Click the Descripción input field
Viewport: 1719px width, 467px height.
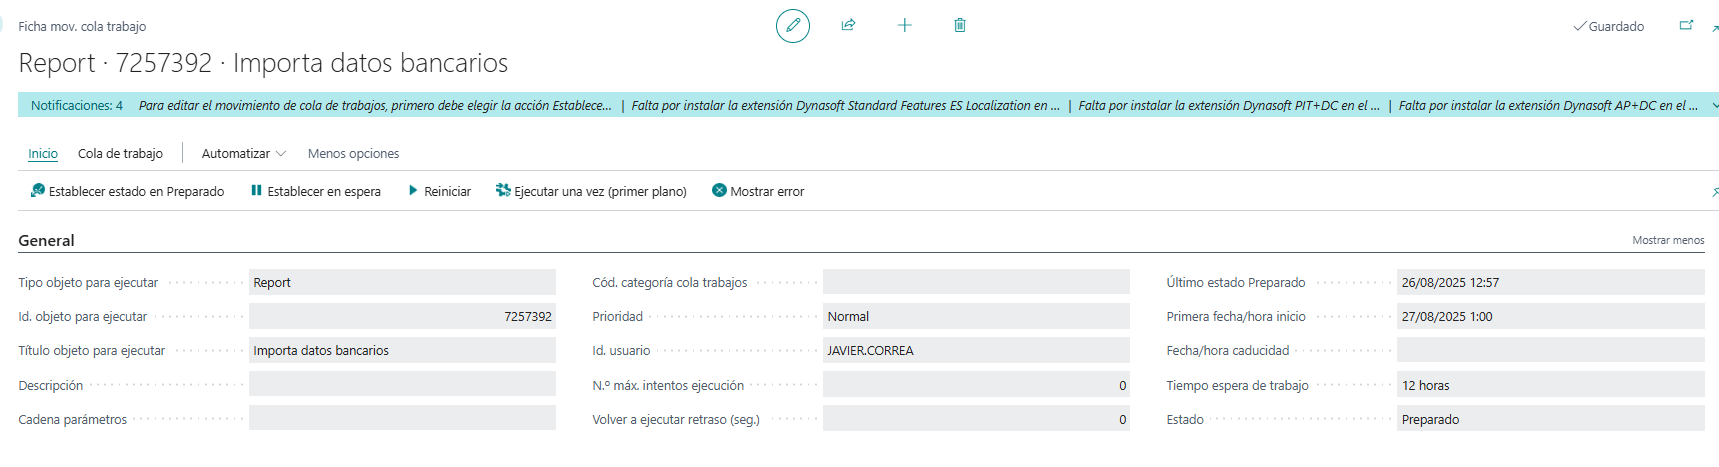402,385
